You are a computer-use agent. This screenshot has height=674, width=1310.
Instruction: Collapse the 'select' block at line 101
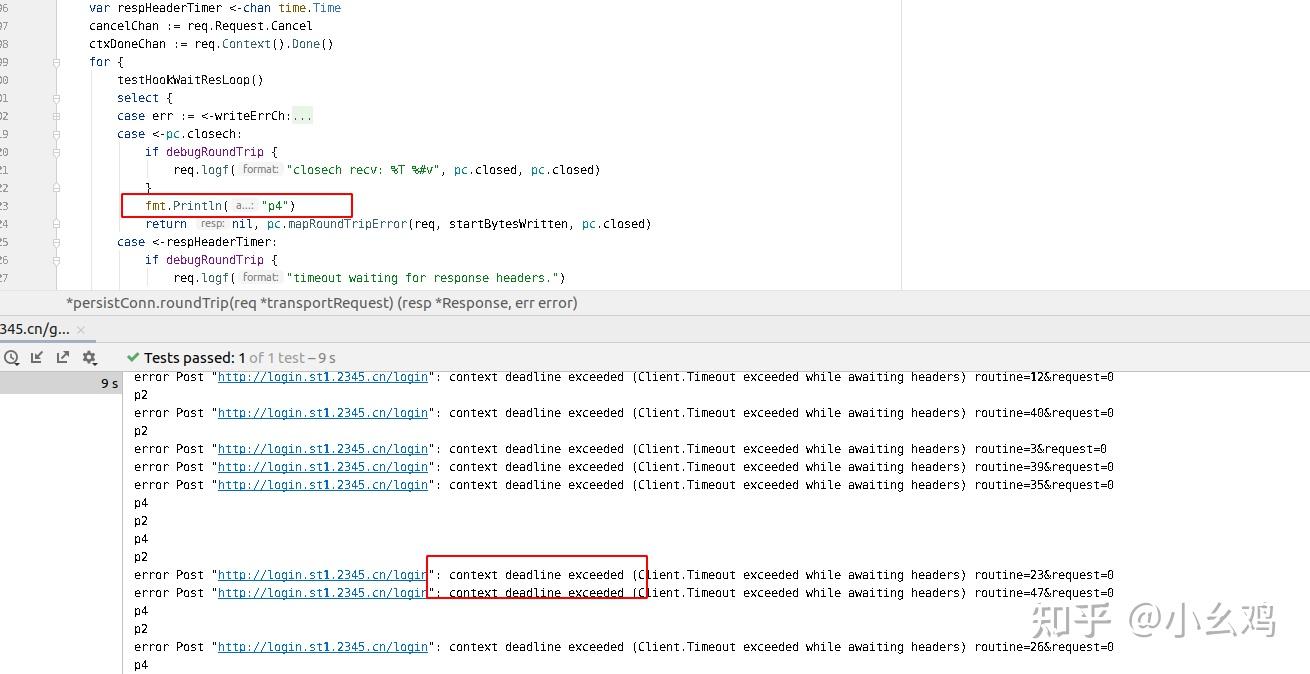[57, 98]
